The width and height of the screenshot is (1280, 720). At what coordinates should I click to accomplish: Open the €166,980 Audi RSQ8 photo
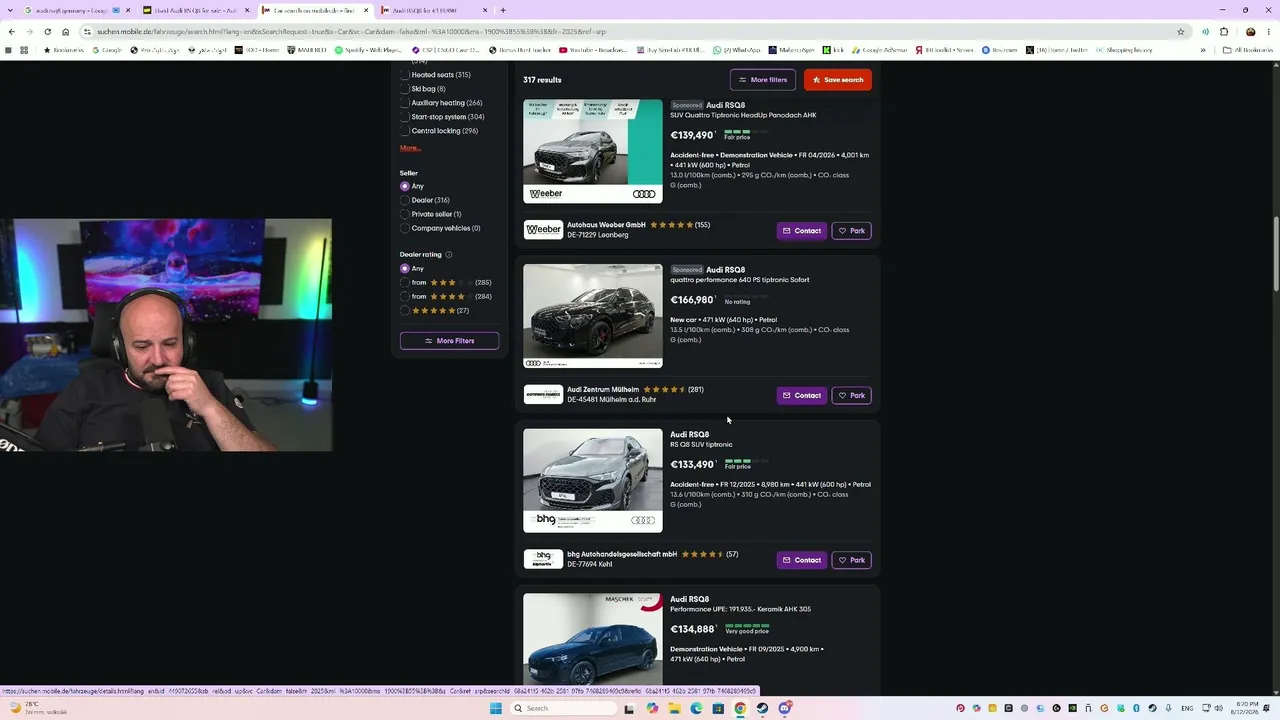(x=593, y=316)
